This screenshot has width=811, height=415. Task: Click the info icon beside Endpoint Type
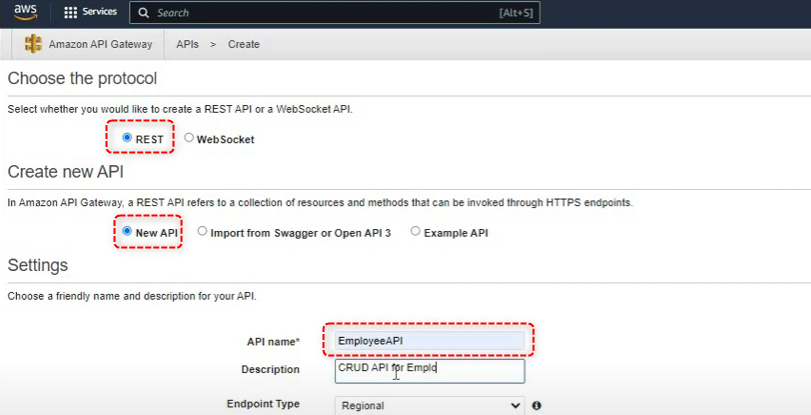coord(536,405)
